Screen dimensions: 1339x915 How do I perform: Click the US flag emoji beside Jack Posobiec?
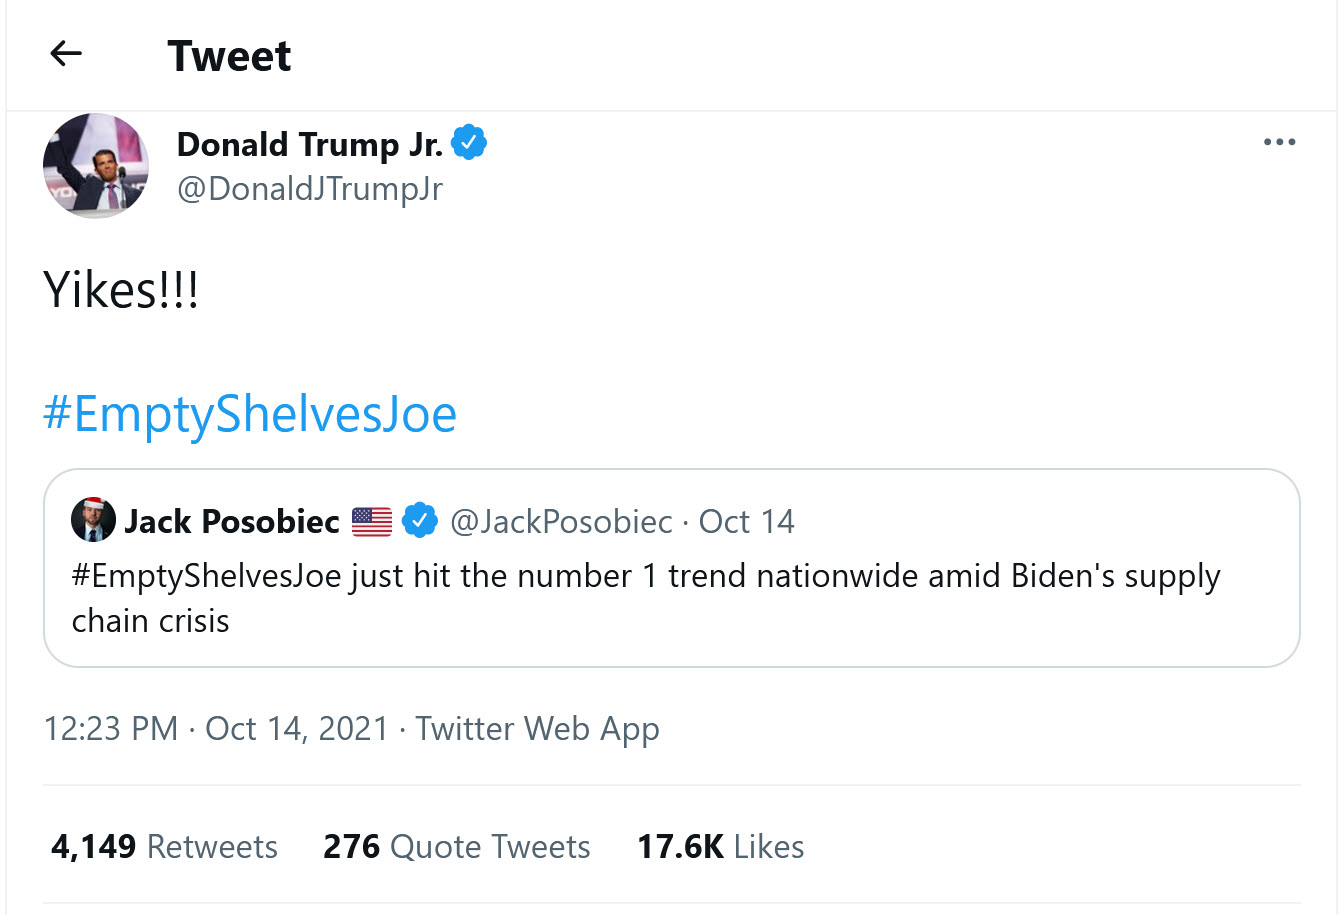372,521
